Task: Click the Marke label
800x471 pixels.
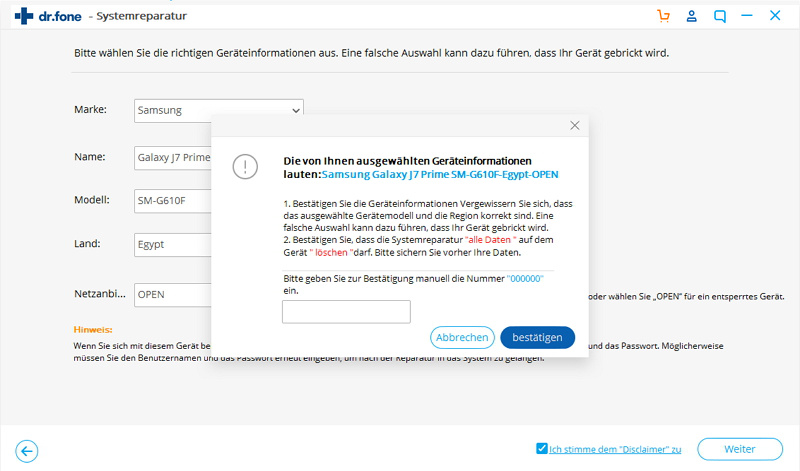Action: tap(90, 110)
